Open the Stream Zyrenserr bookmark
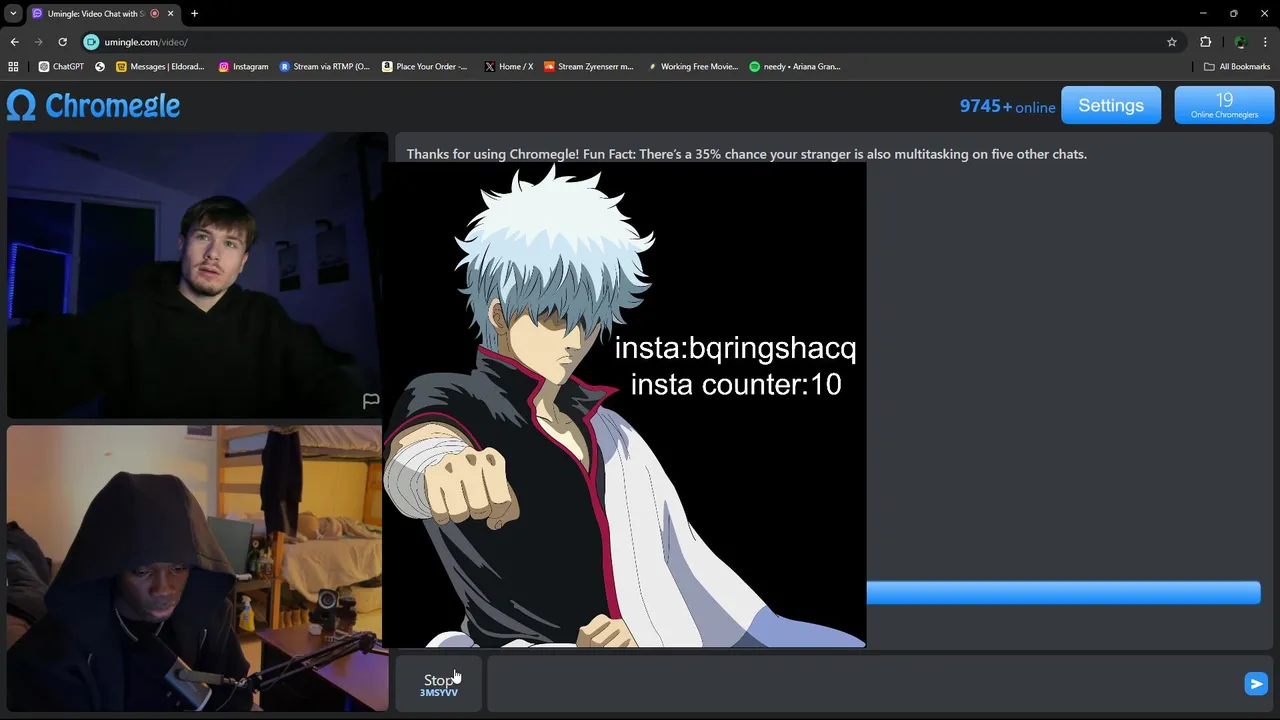Image resolution: width=1280 pixels, height=720 pixels. point(589,67)
